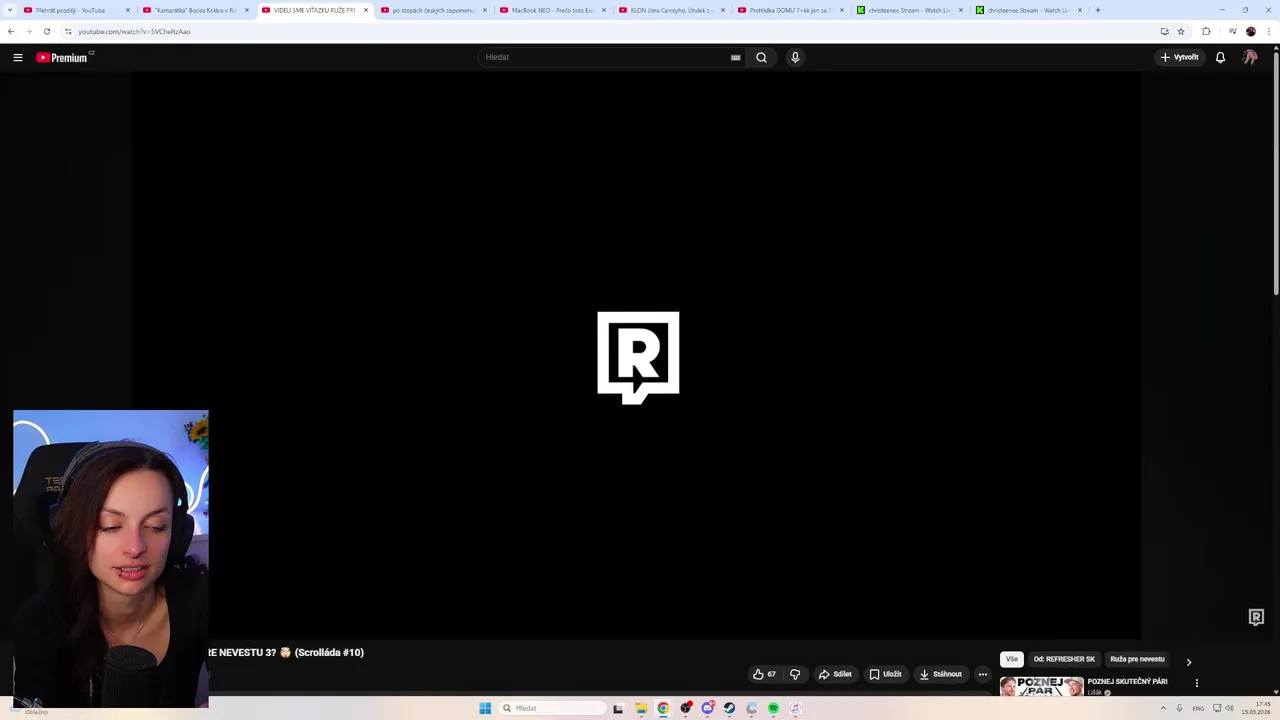
Task: Open more actions three-dot menu under video
Action: coord(982,674)
